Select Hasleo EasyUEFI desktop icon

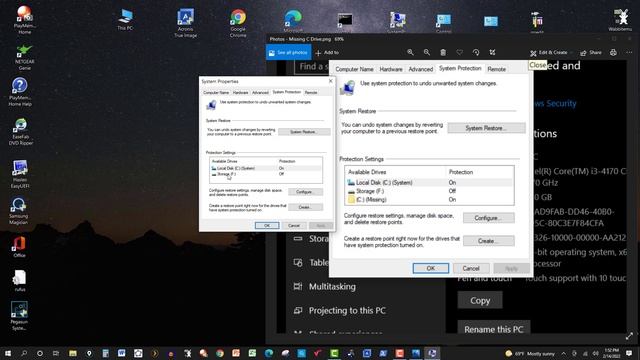20,174
